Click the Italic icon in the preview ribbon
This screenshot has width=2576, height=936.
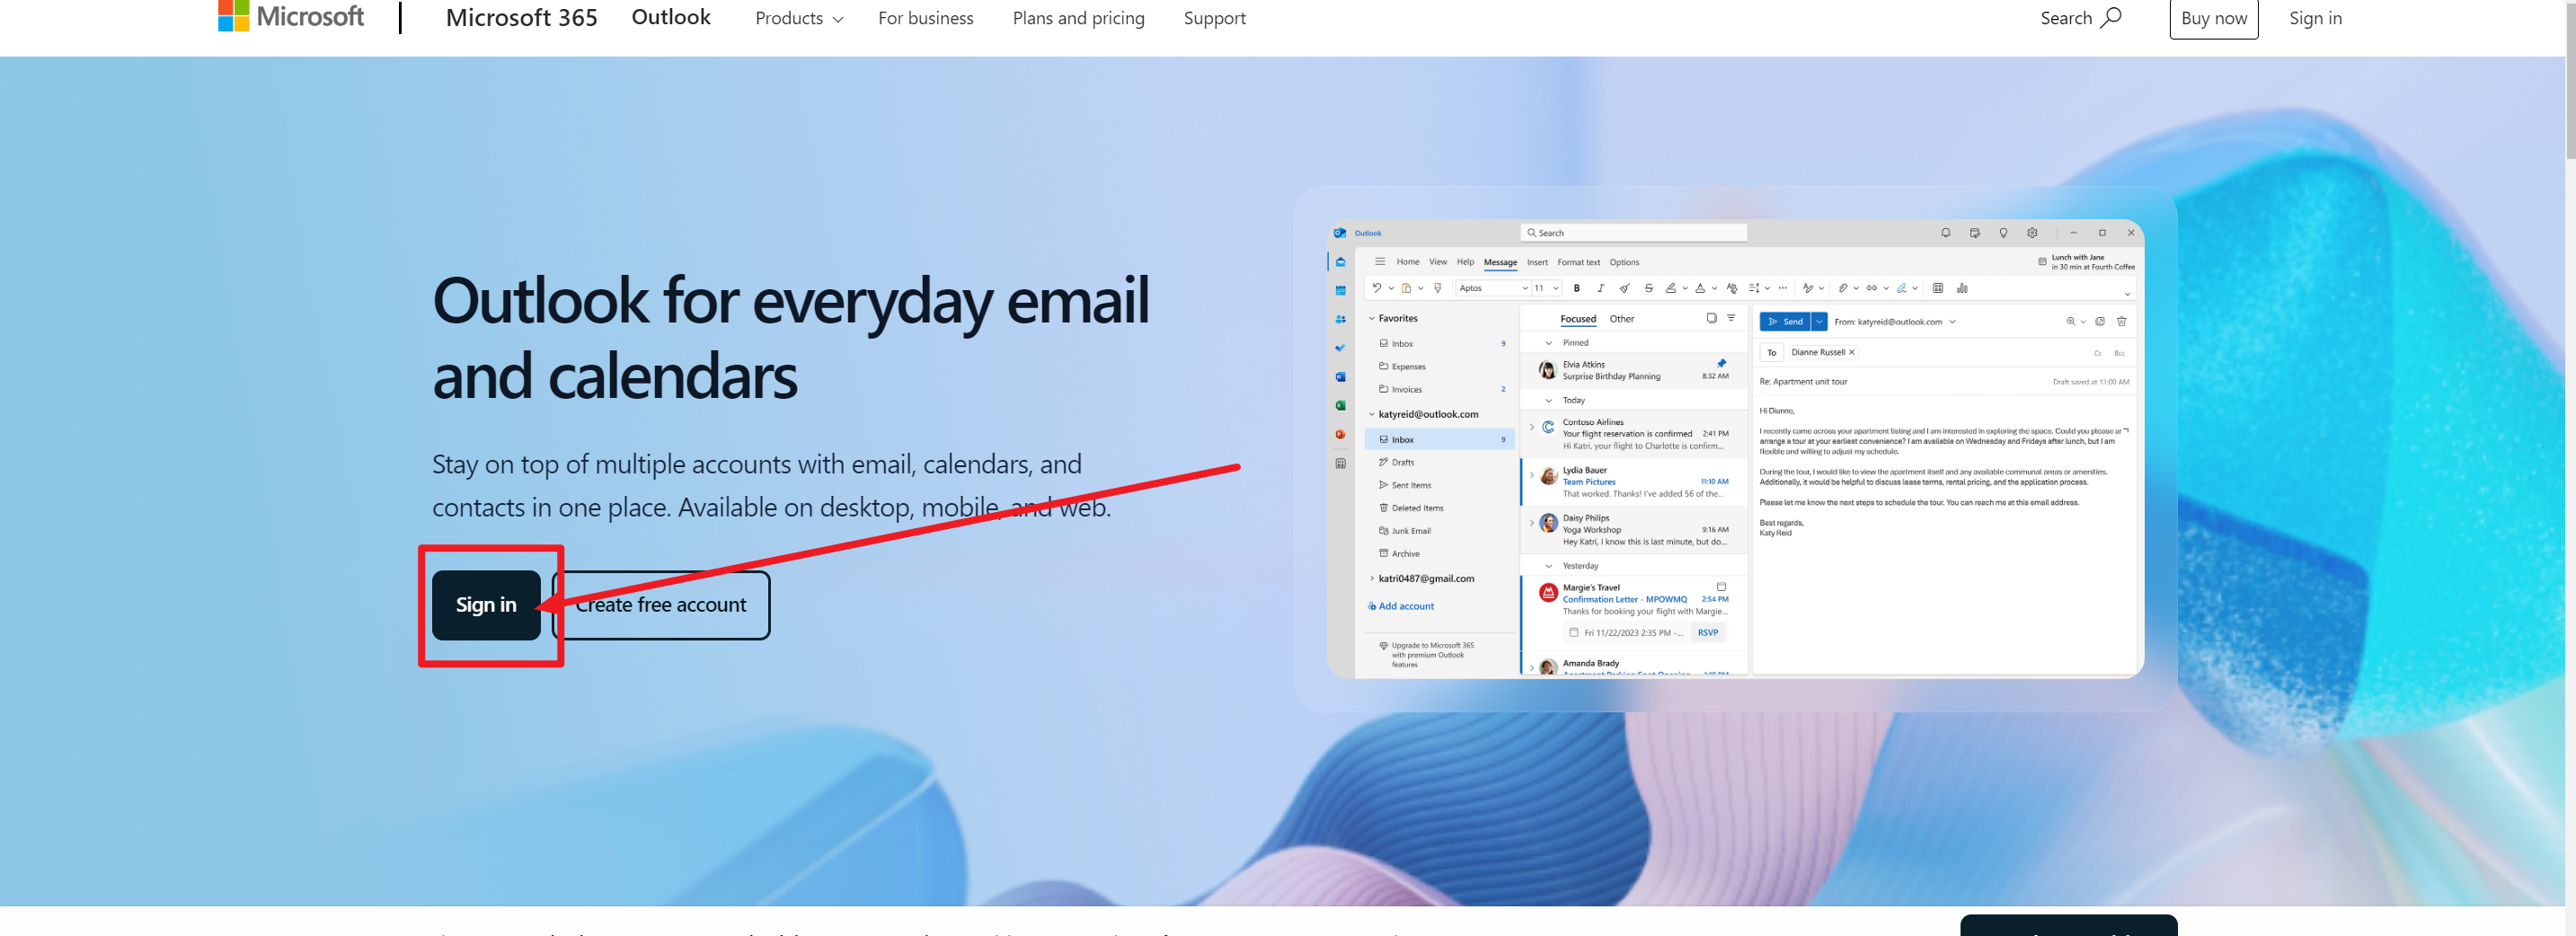point(1600,288)
